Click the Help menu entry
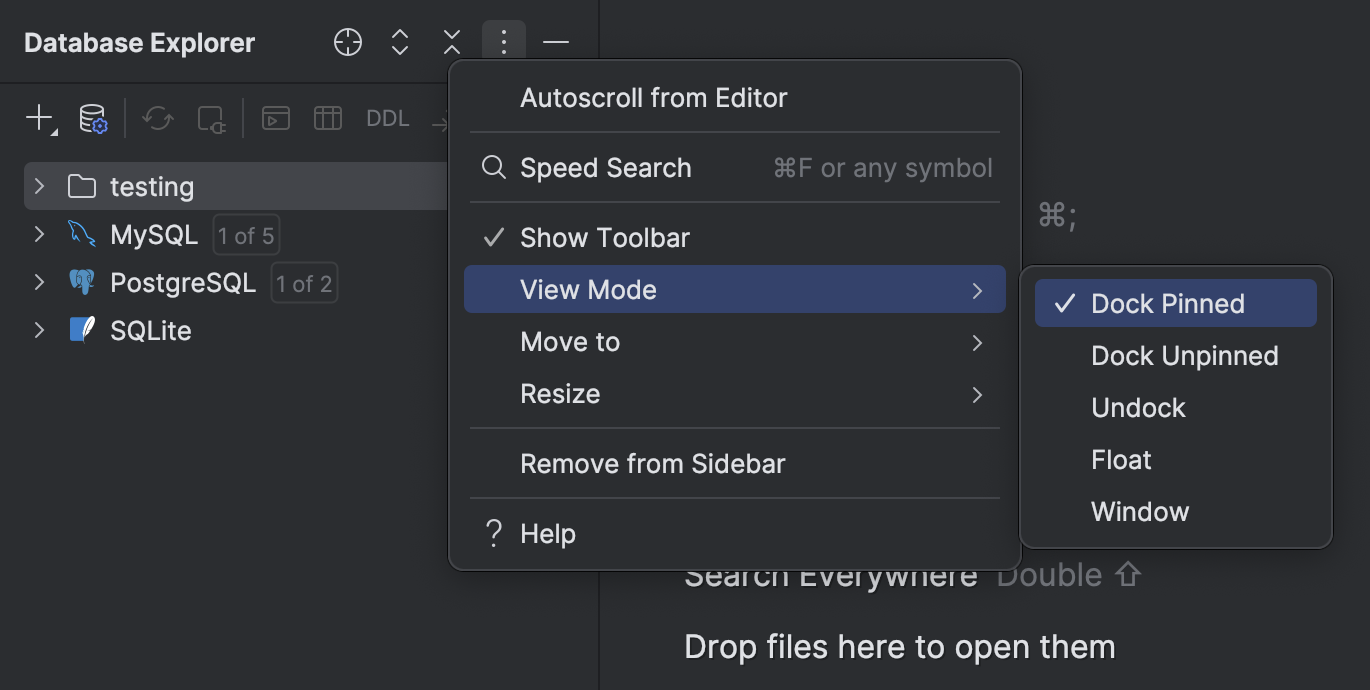 coord(547,533)
